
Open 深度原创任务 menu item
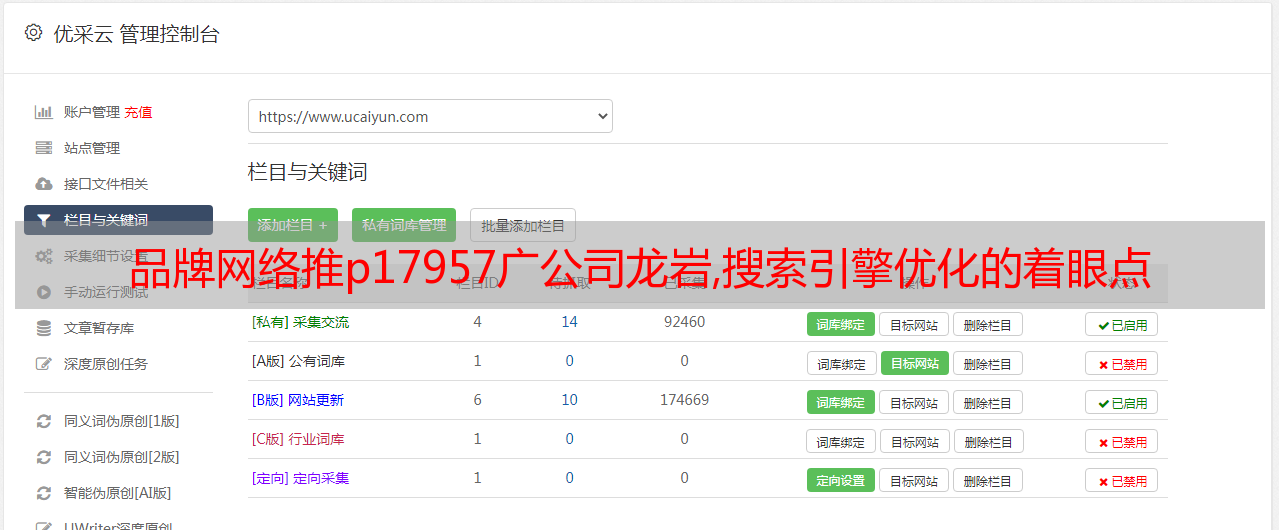[106, 364]
